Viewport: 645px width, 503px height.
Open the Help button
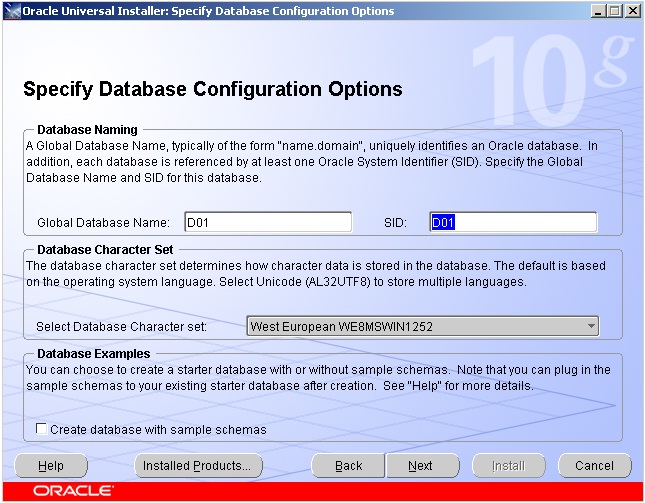(51, 466)
